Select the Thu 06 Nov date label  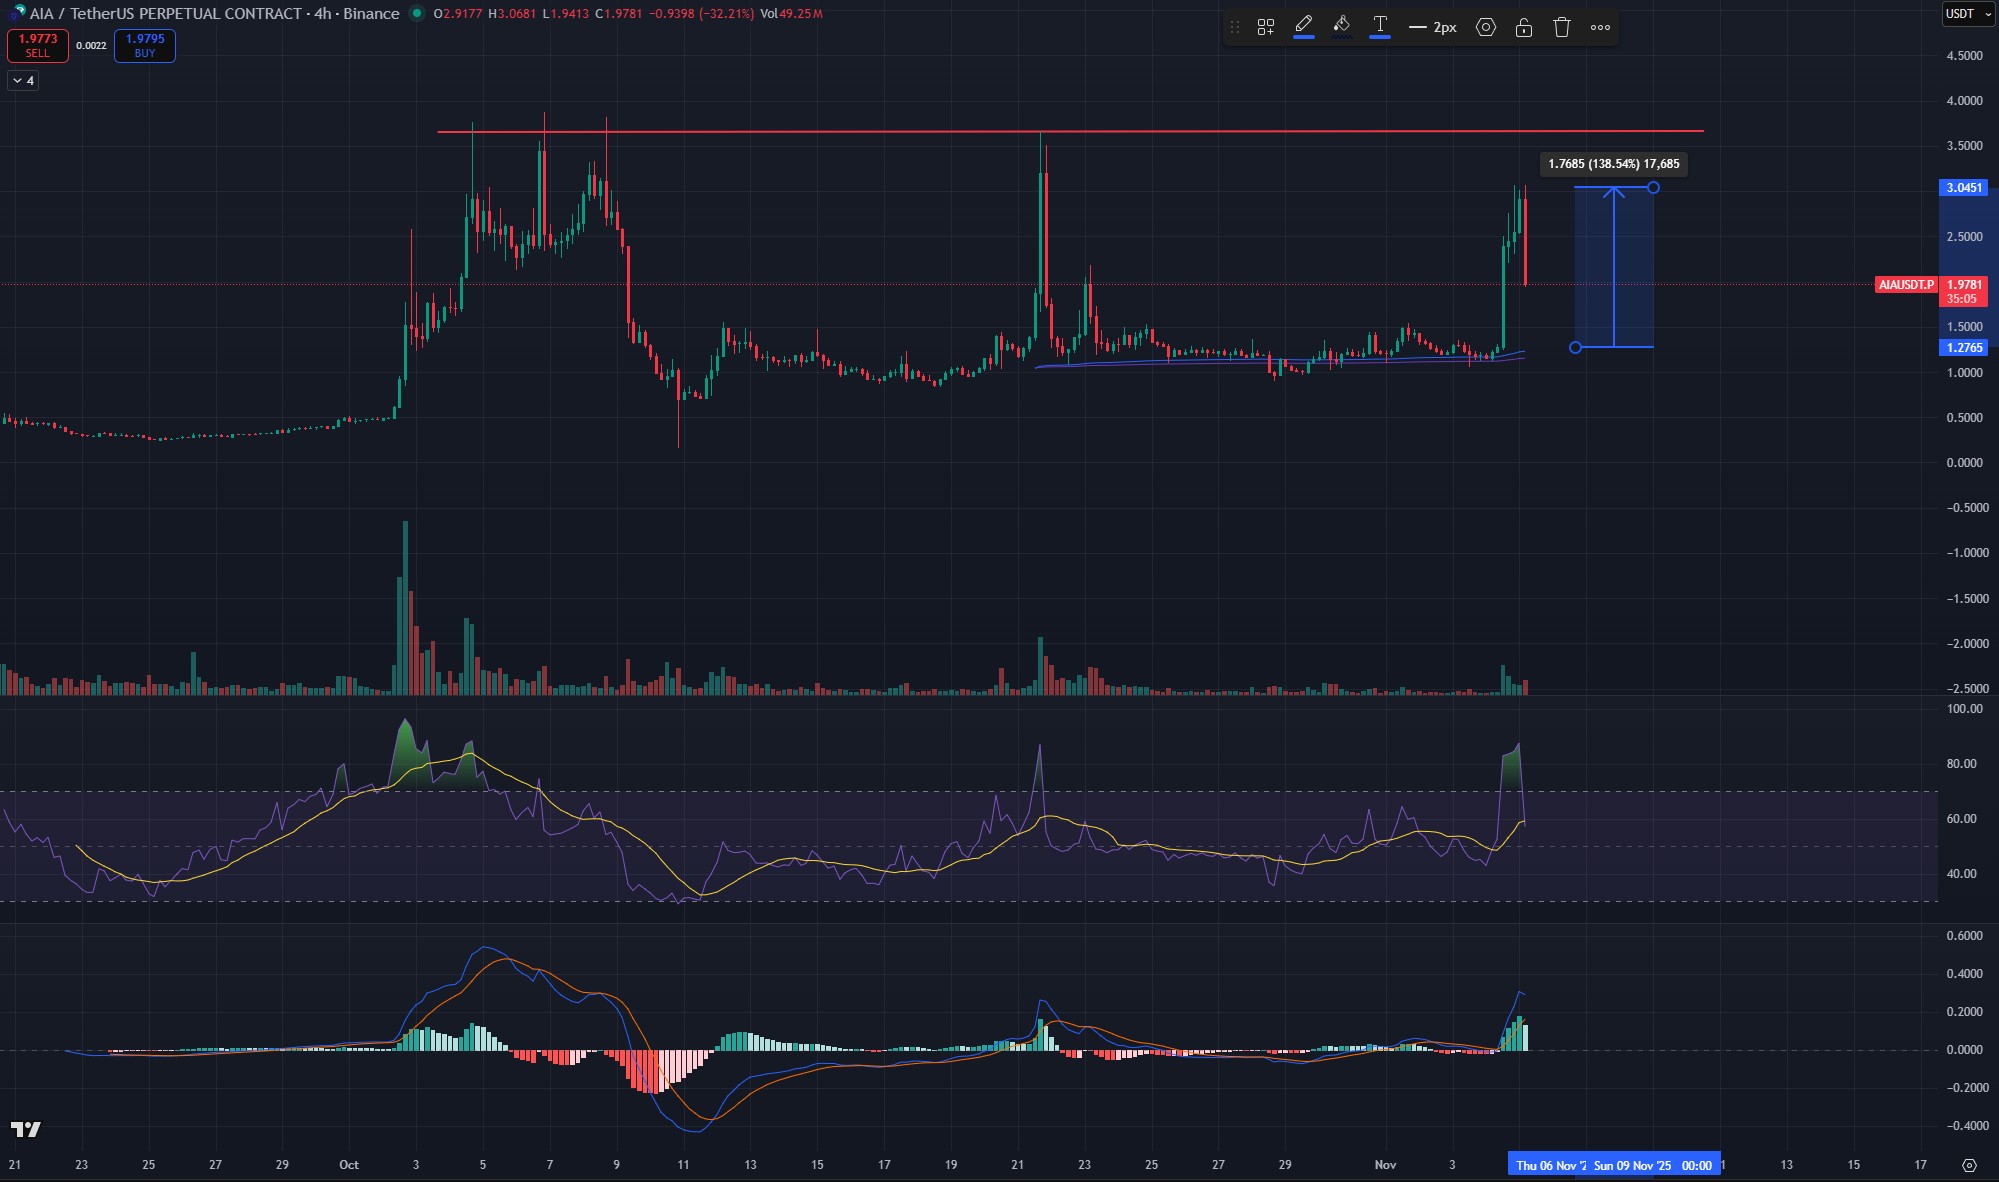[1552, 1164]
